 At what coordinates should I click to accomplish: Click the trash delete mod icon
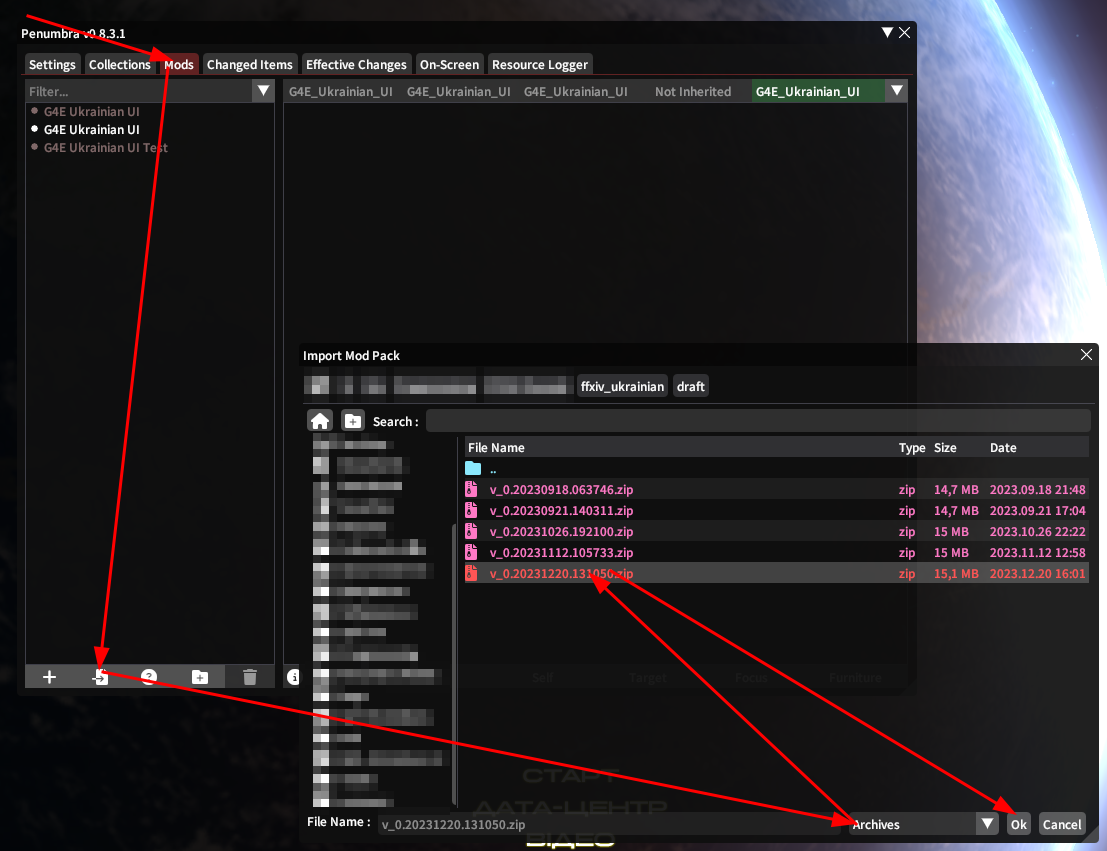pos(250,677)
